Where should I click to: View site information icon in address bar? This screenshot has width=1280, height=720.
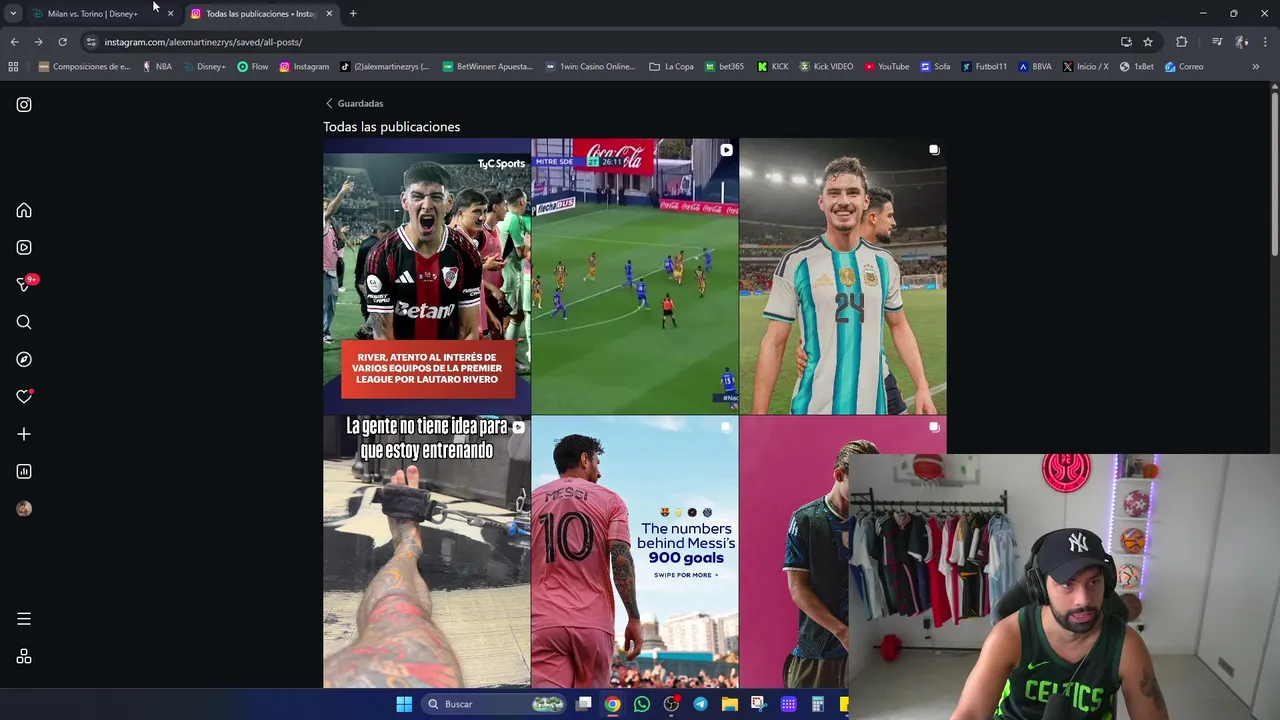[91, 42]
